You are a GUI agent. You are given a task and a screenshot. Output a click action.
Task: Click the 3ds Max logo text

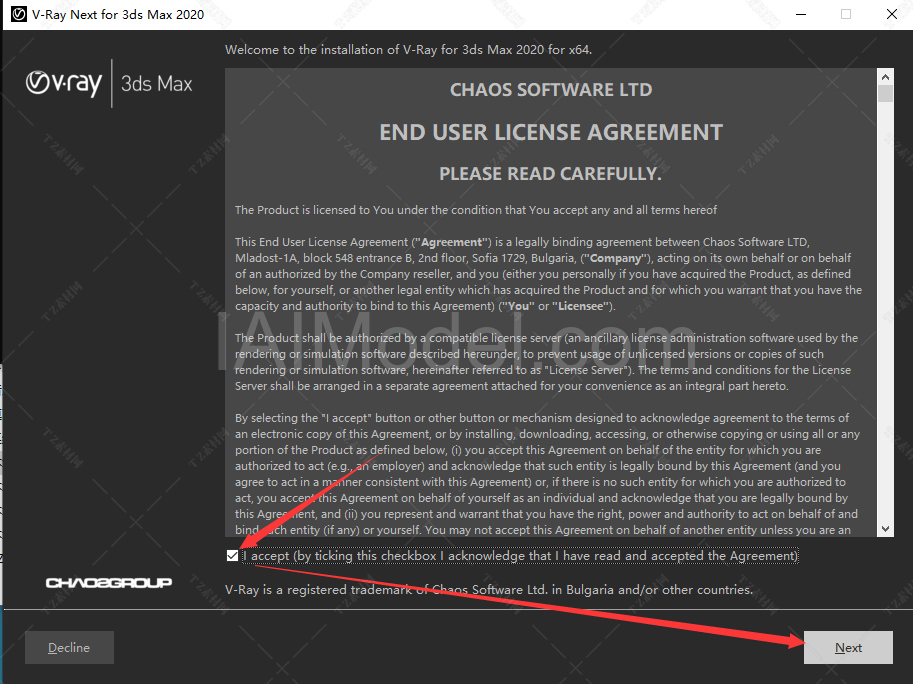157,84
